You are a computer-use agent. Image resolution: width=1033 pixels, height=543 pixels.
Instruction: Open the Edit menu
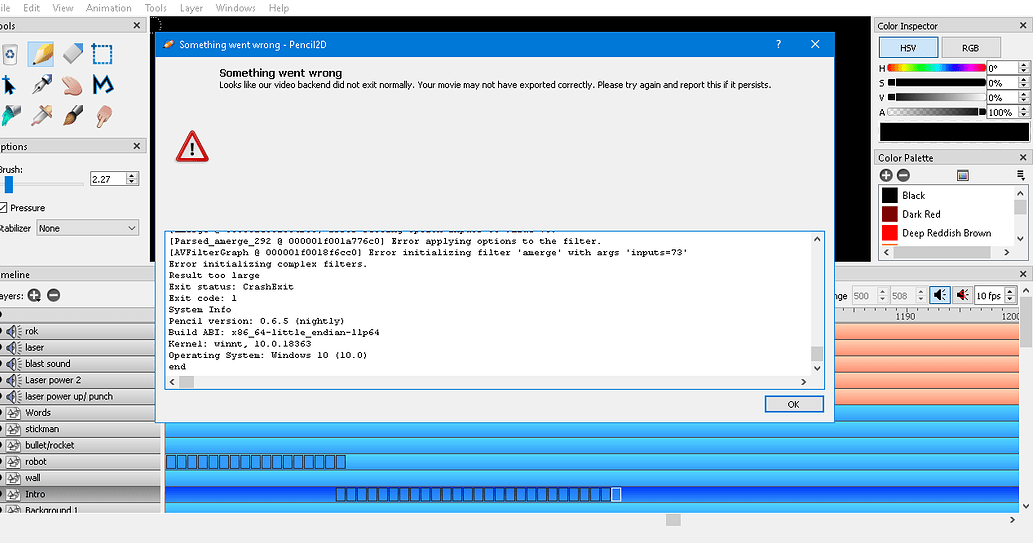point(32,8)
